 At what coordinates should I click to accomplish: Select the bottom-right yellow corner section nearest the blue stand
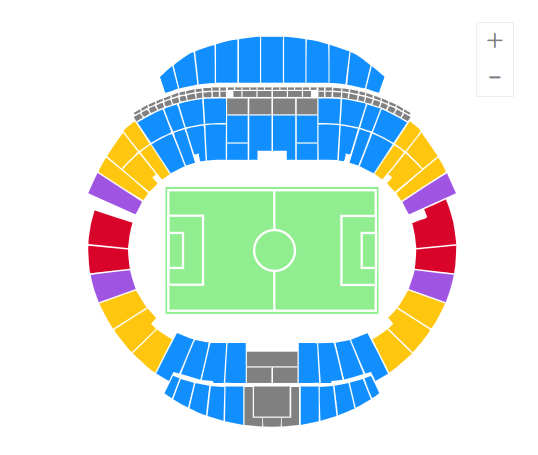(392, 351)
